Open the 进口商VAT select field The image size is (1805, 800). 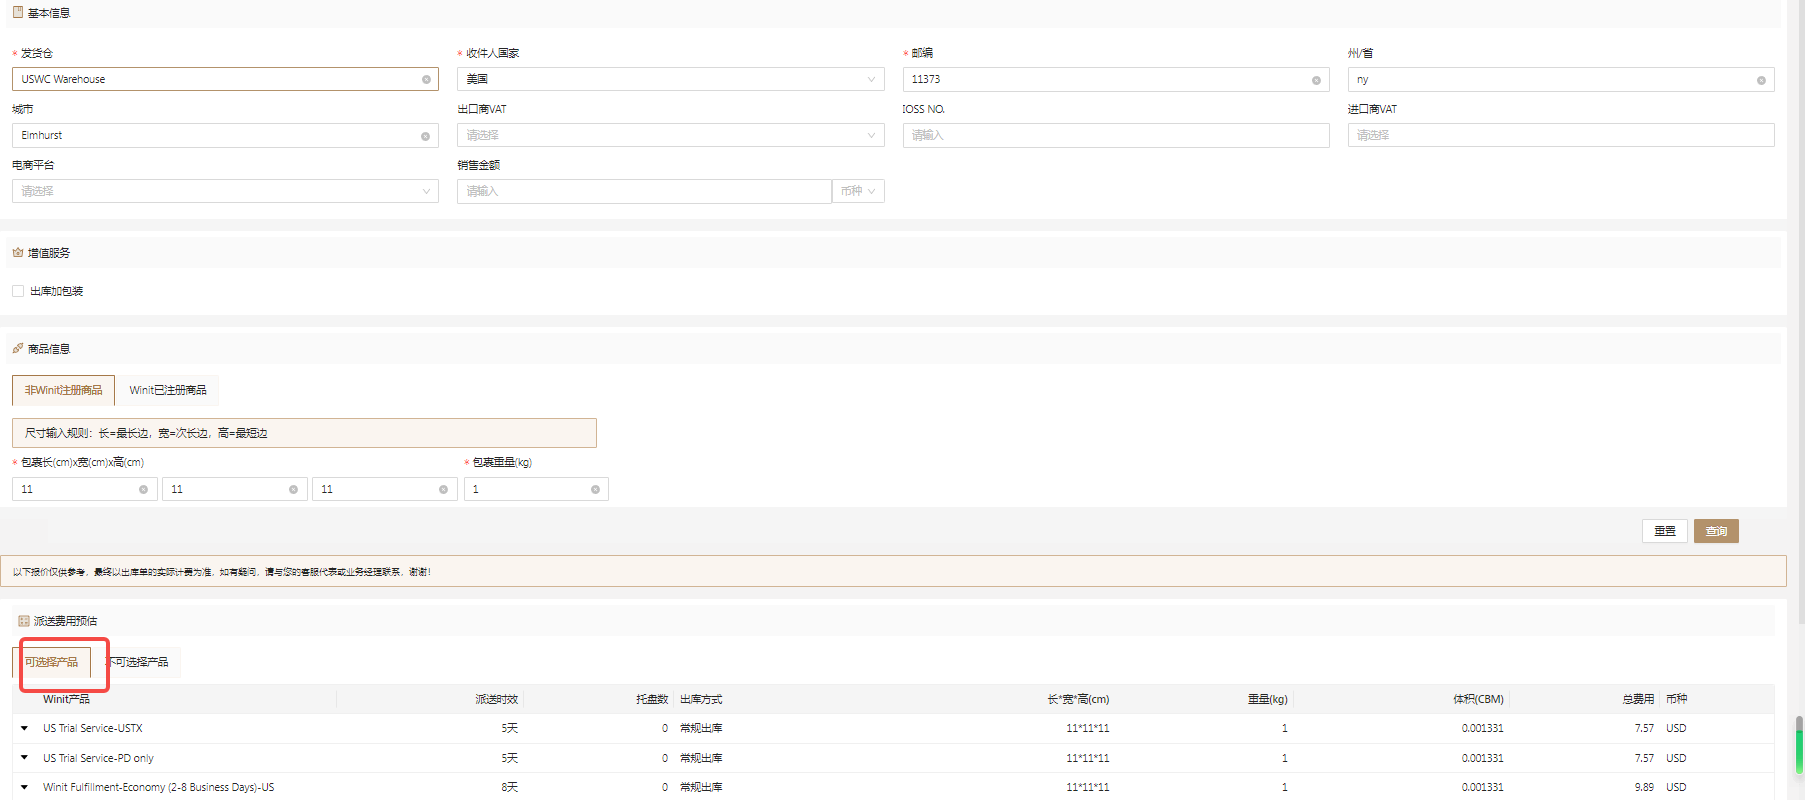[1561, 135]
